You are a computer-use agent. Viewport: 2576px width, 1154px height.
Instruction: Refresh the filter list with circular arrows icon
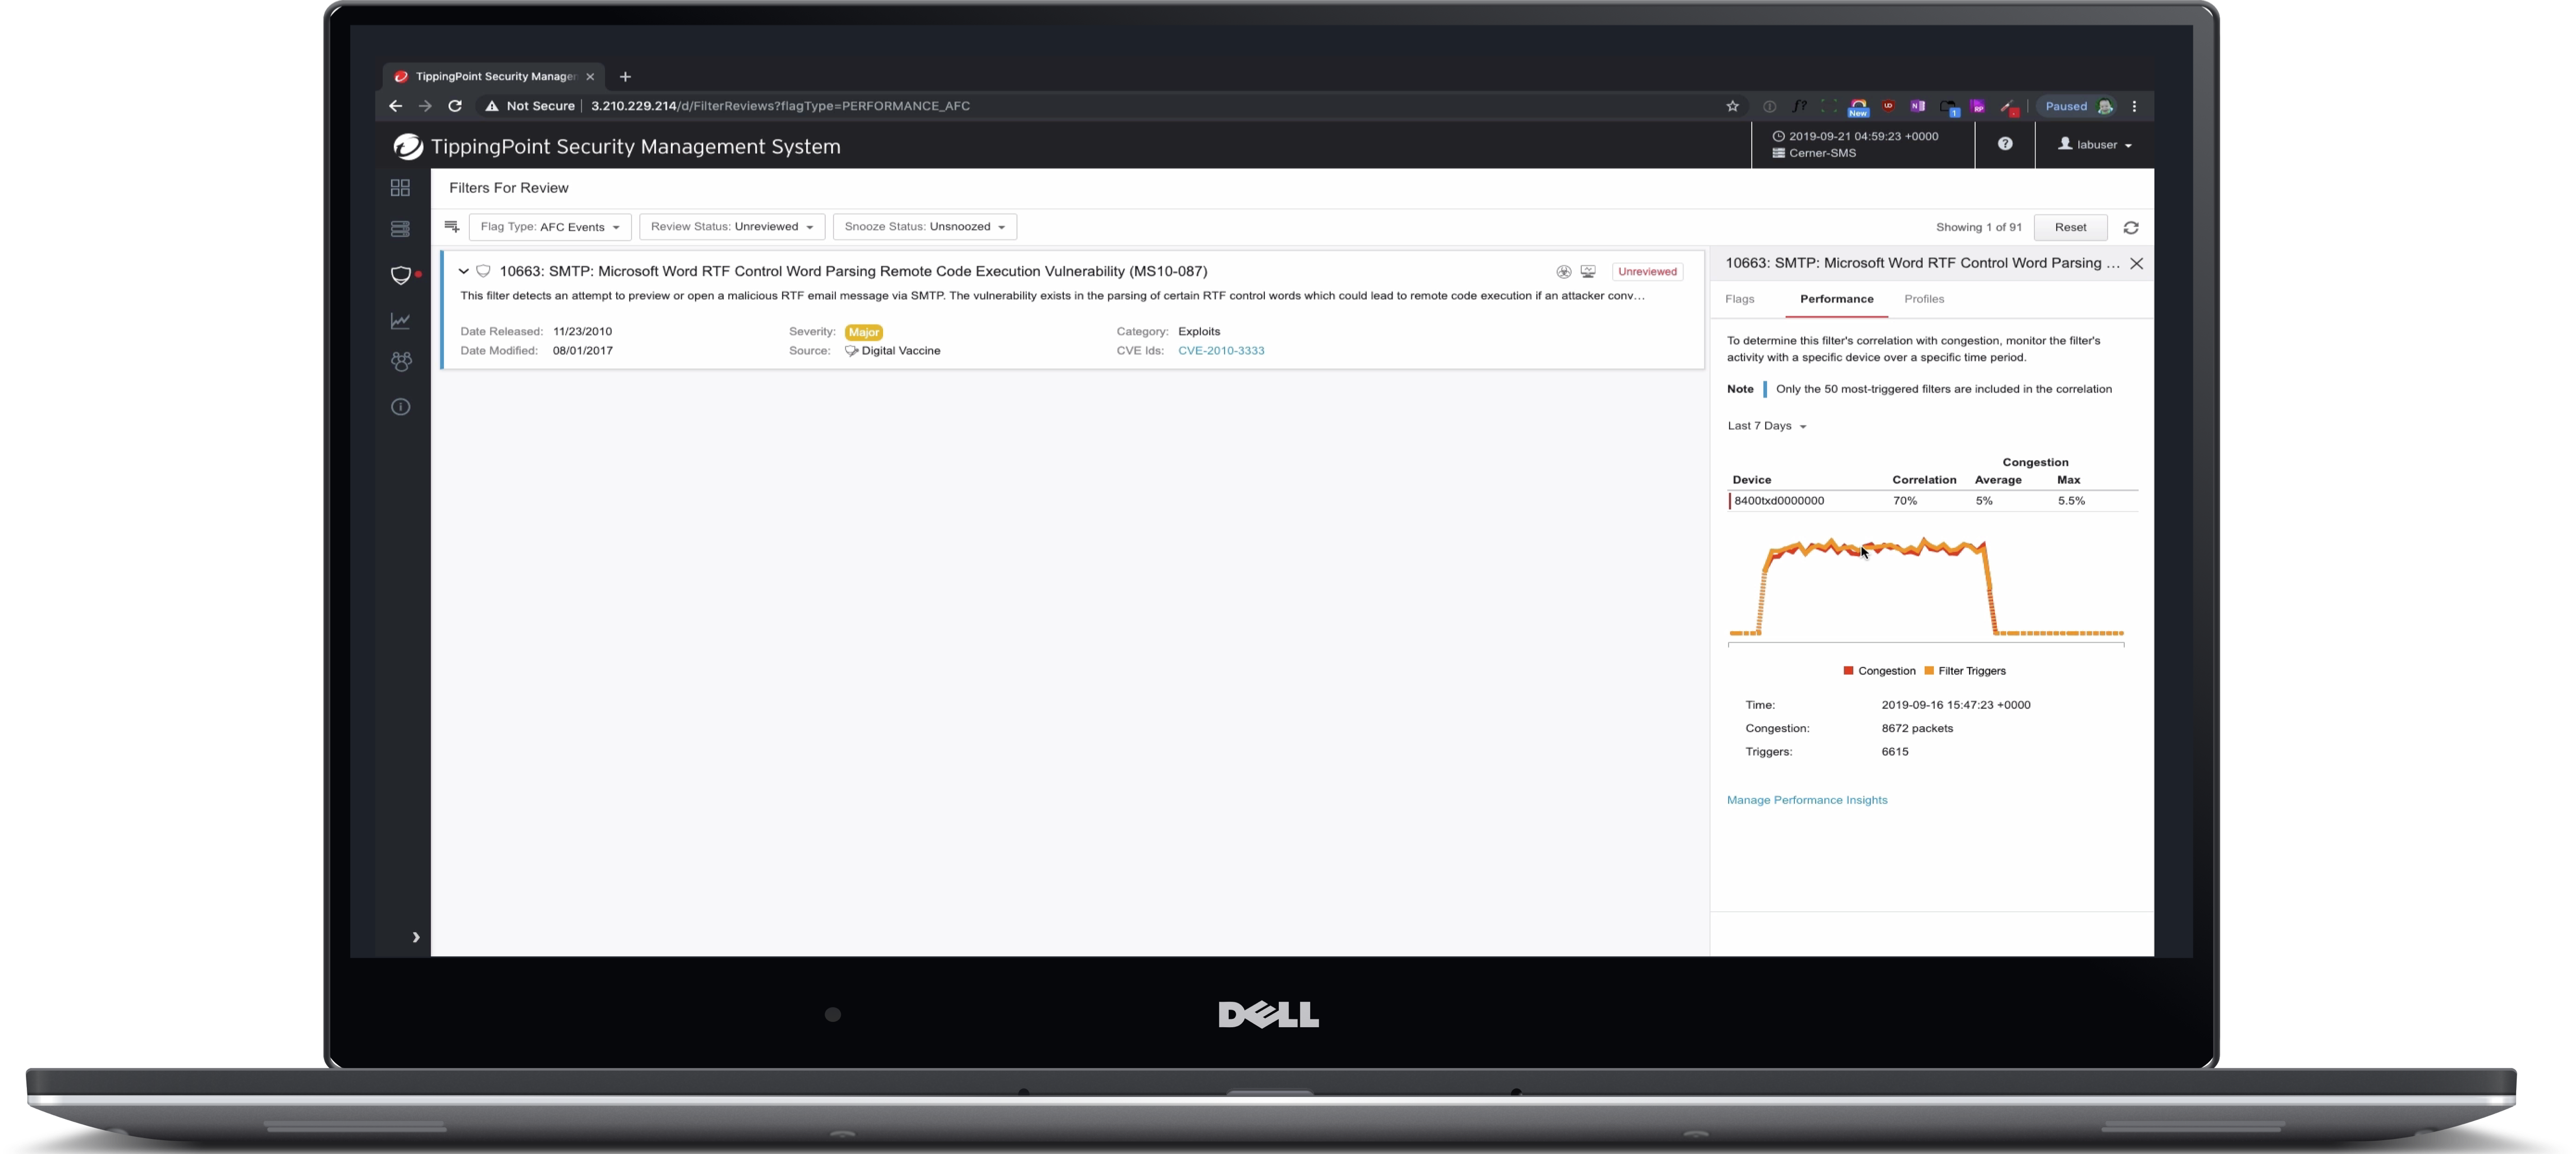click(x=2131, y=227)
